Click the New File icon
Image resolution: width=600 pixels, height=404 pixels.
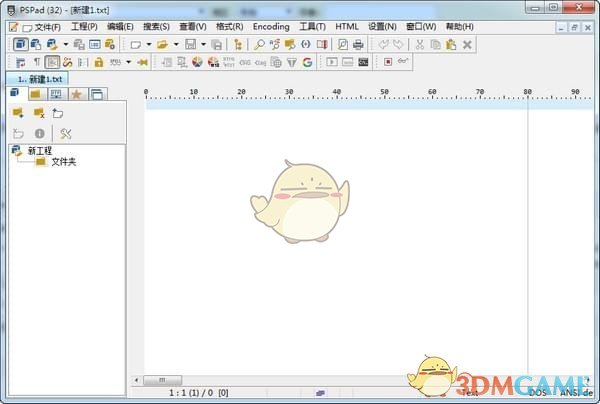[135, 45]
